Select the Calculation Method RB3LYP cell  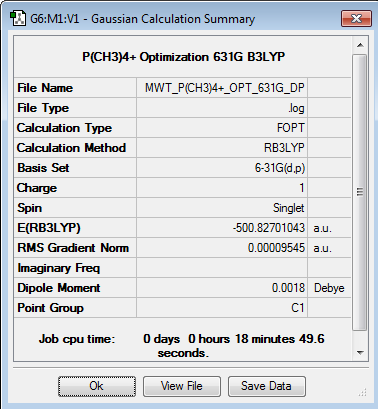(x=222, y=148)
